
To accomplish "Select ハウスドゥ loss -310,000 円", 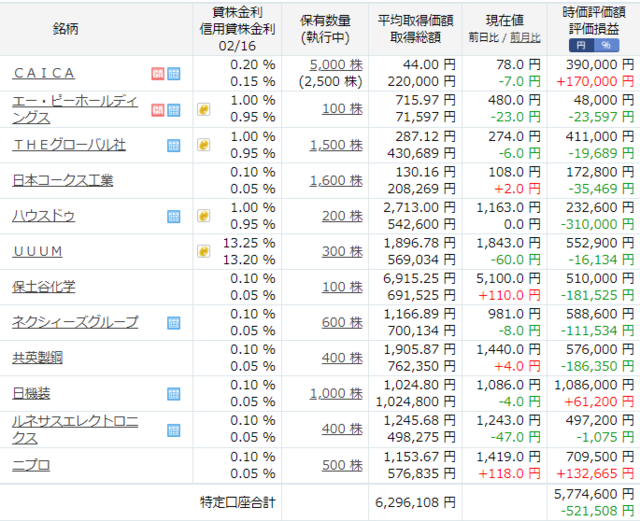I will tap(597, 224).
